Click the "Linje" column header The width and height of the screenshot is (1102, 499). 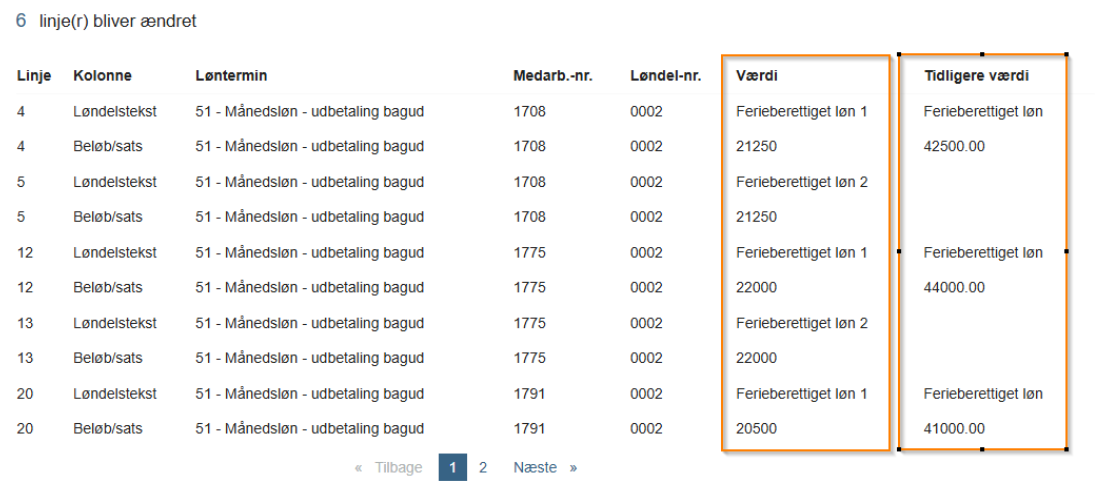32,76
